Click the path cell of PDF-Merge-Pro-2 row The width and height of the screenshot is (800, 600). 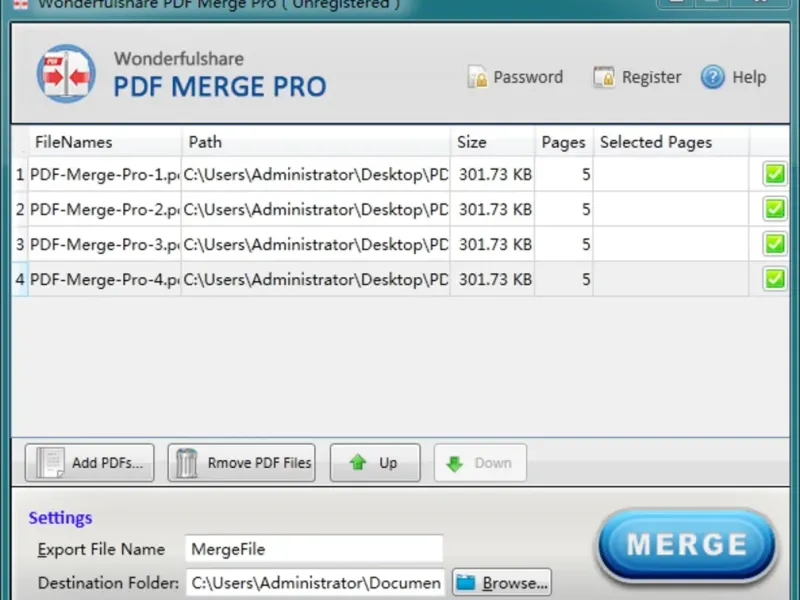pyautogui.click(x=316, y=209)
